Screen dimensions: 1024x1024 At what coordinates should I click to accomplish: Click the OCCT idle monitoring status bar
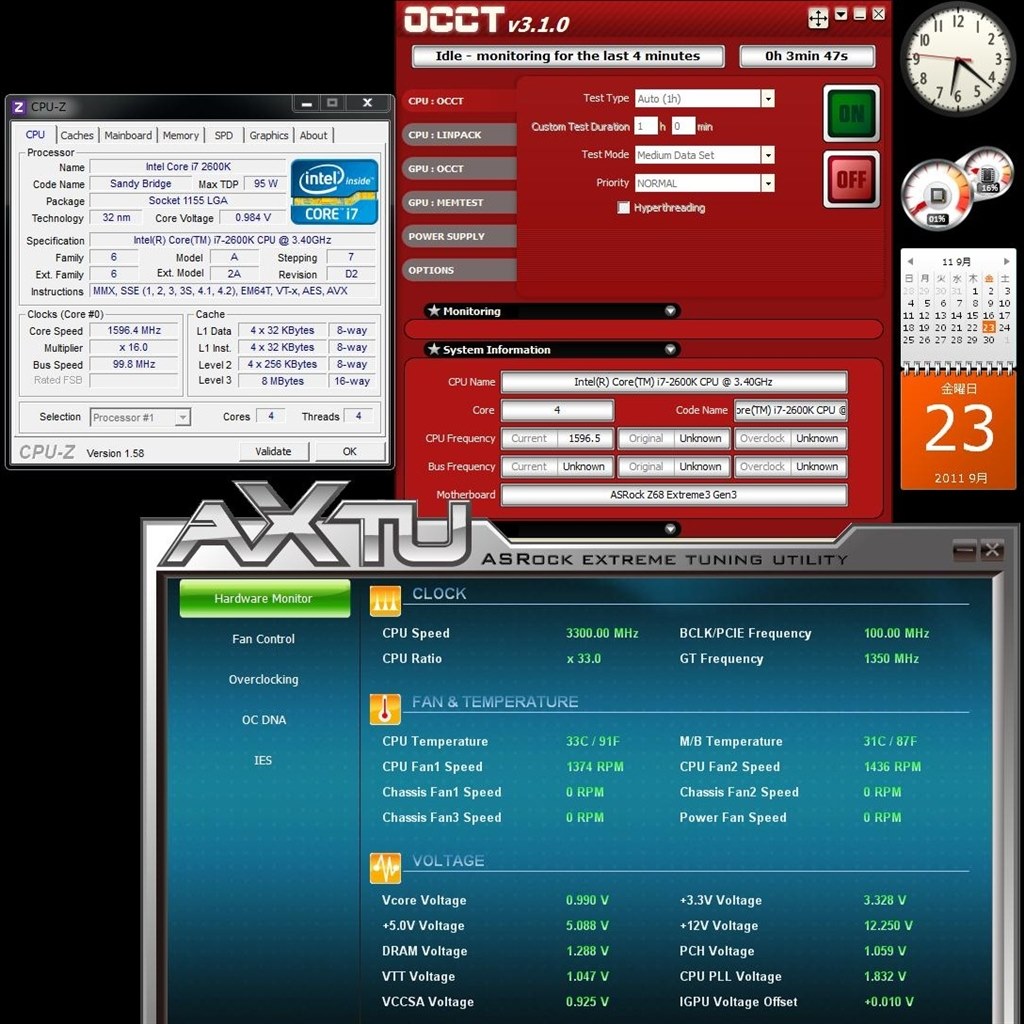tap(568, 56)
